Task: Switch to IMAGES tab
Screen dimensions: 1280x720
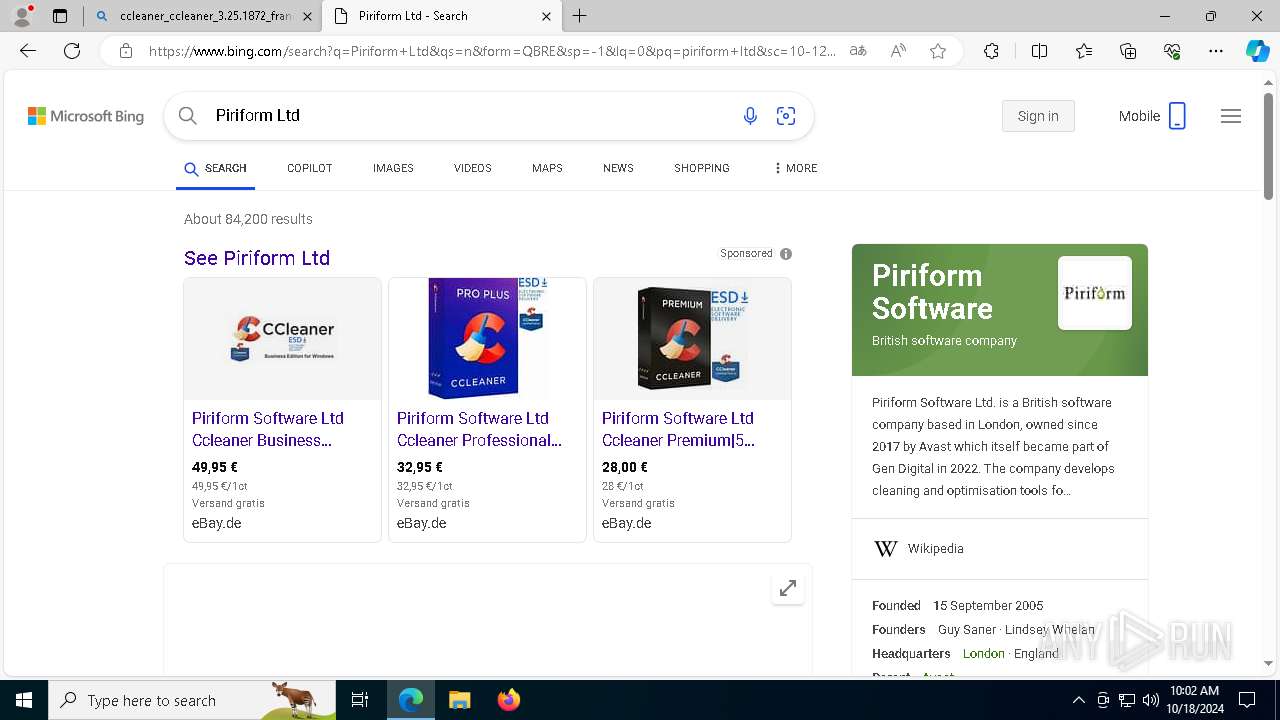Action: click(x=393, y=168)
